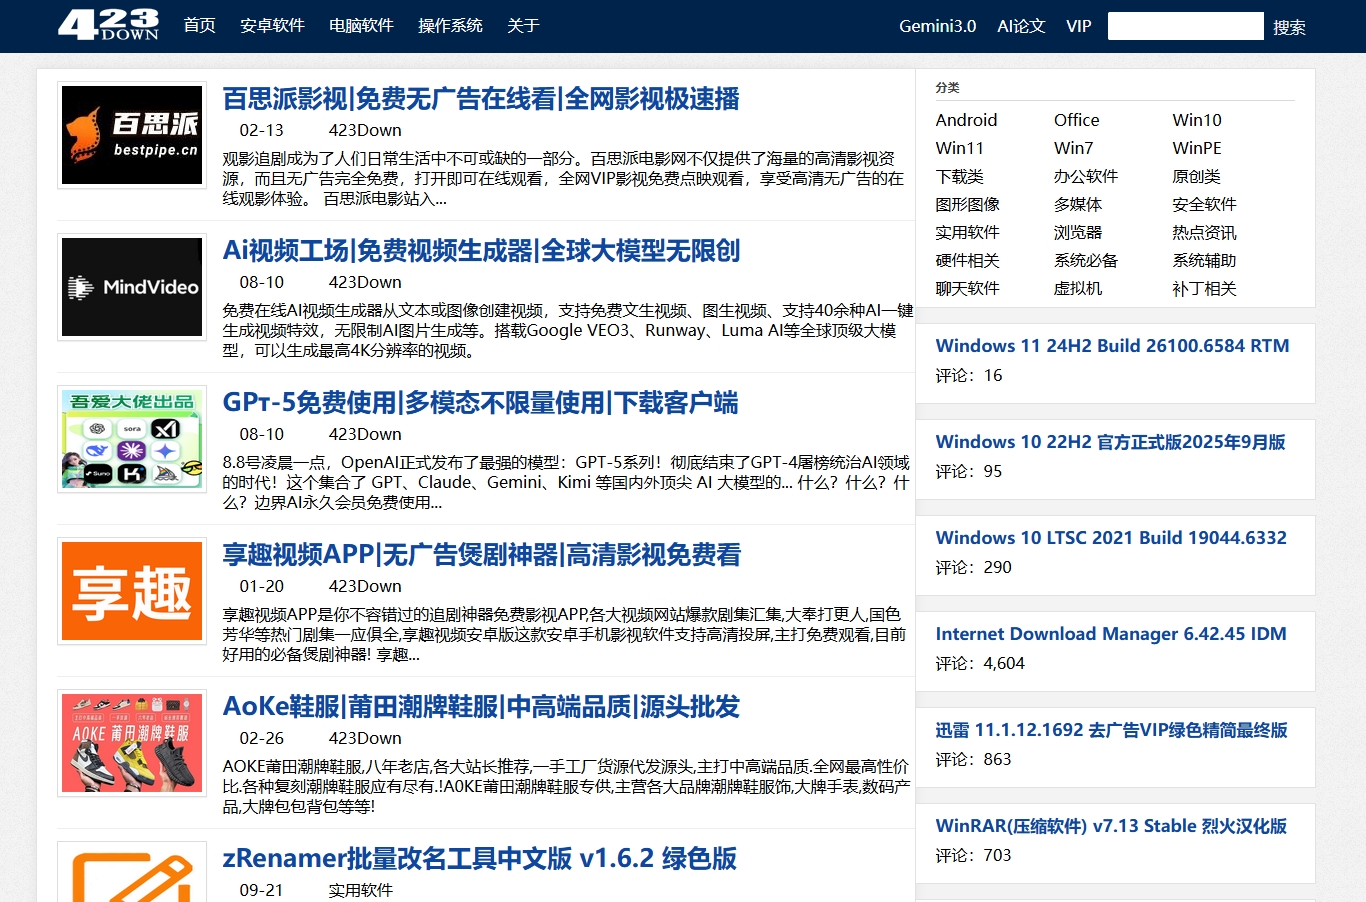This screenshot has height=902, width=1366.
Task: Click the MindVideo article thumbnail
Action: [131, 287]
